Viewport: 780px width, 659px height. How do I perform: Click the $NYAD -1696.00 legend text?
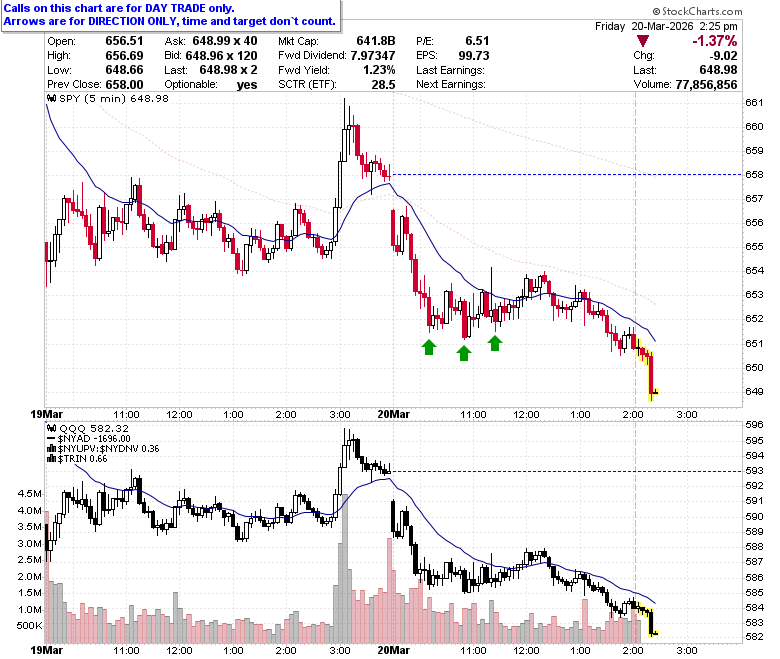point(95,439)
